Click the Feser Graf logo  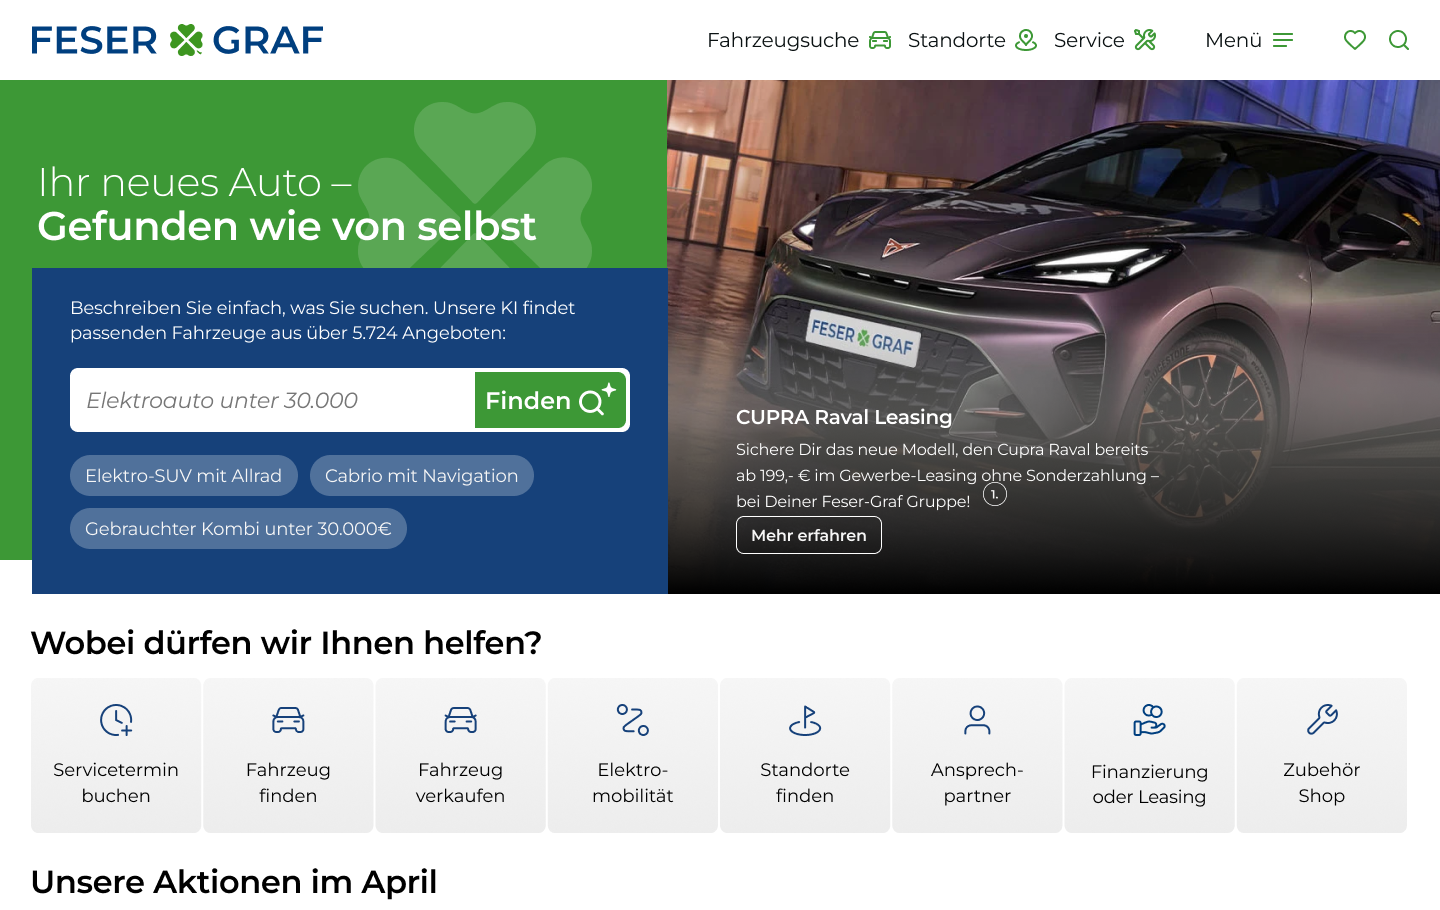click(177, 40)
